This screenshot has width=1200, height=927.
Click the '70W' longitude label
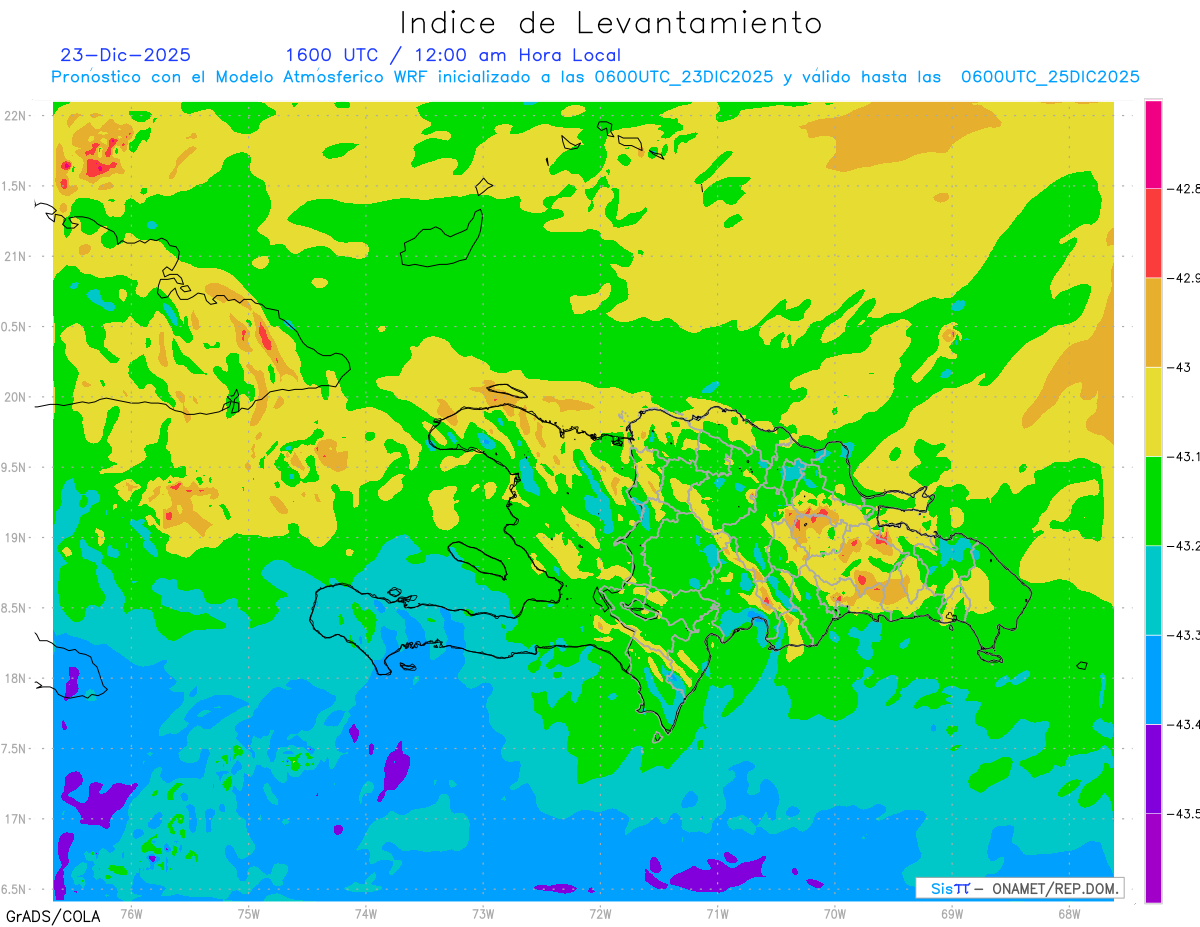tap(834, 913)
